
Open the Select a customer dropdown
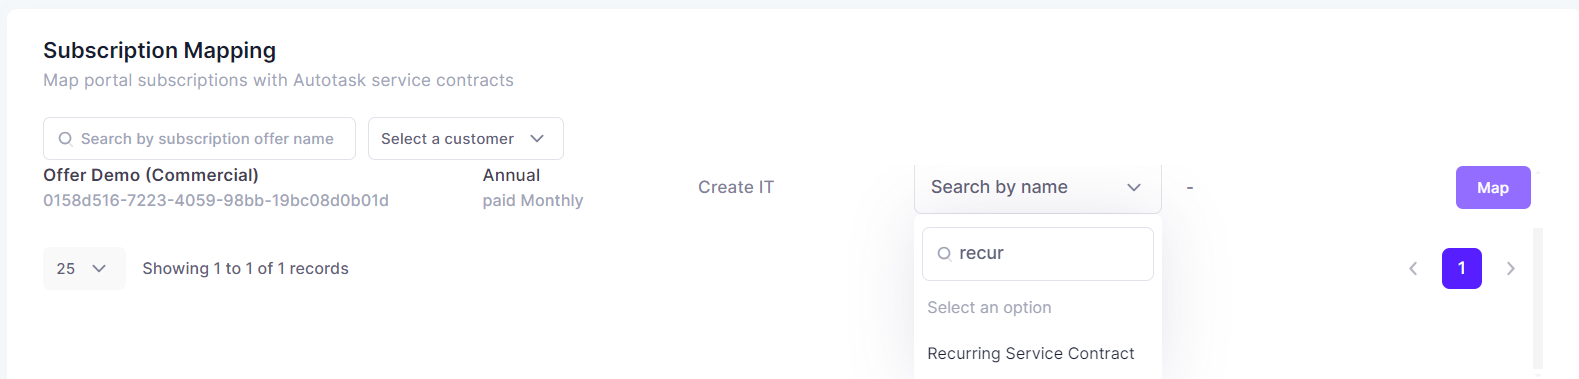coord(466,139)
